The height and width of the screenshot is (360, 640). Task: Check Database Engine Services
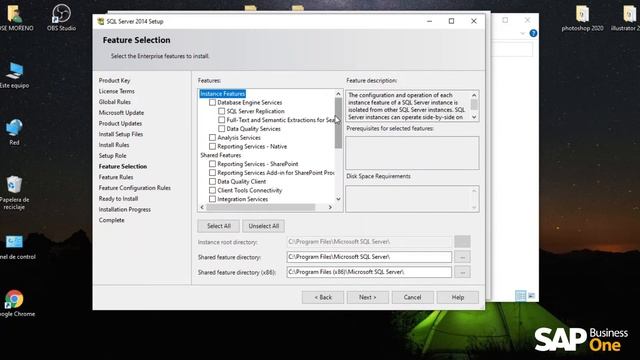click(x=212, y=102)
